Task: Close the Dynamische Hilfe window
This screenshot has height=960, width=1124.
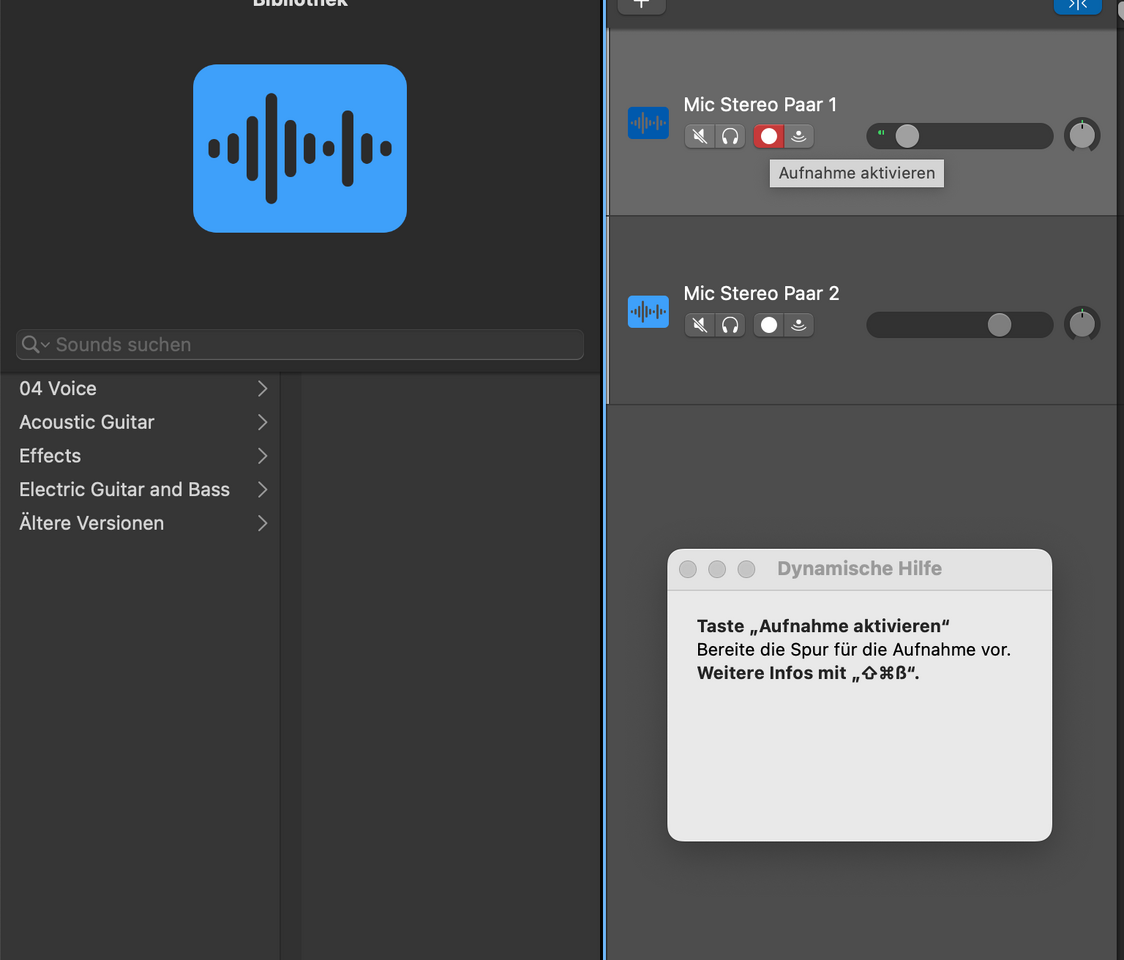Action: pos(687,569)
